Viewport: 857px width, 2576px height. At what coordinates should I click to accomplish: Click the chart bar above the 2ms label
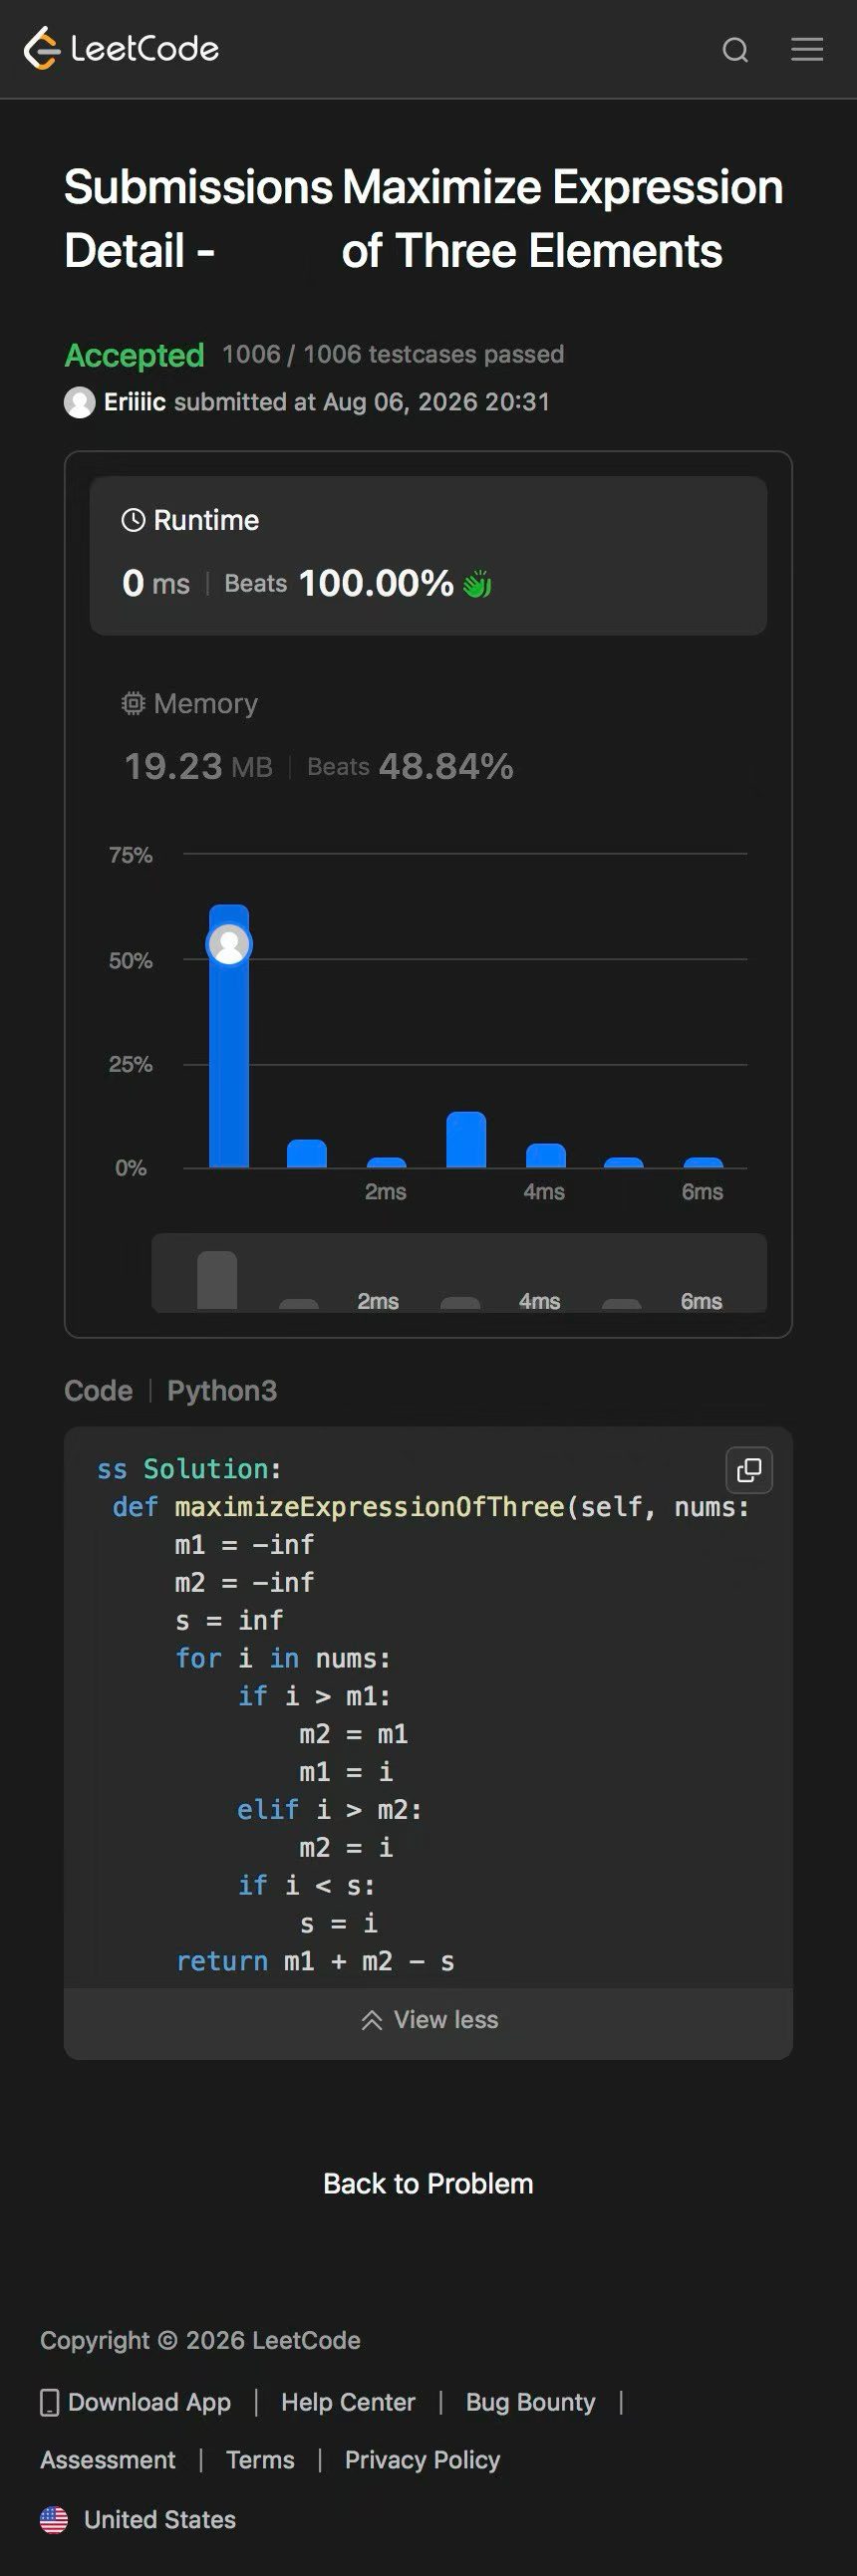click(x=386, y=1163)
